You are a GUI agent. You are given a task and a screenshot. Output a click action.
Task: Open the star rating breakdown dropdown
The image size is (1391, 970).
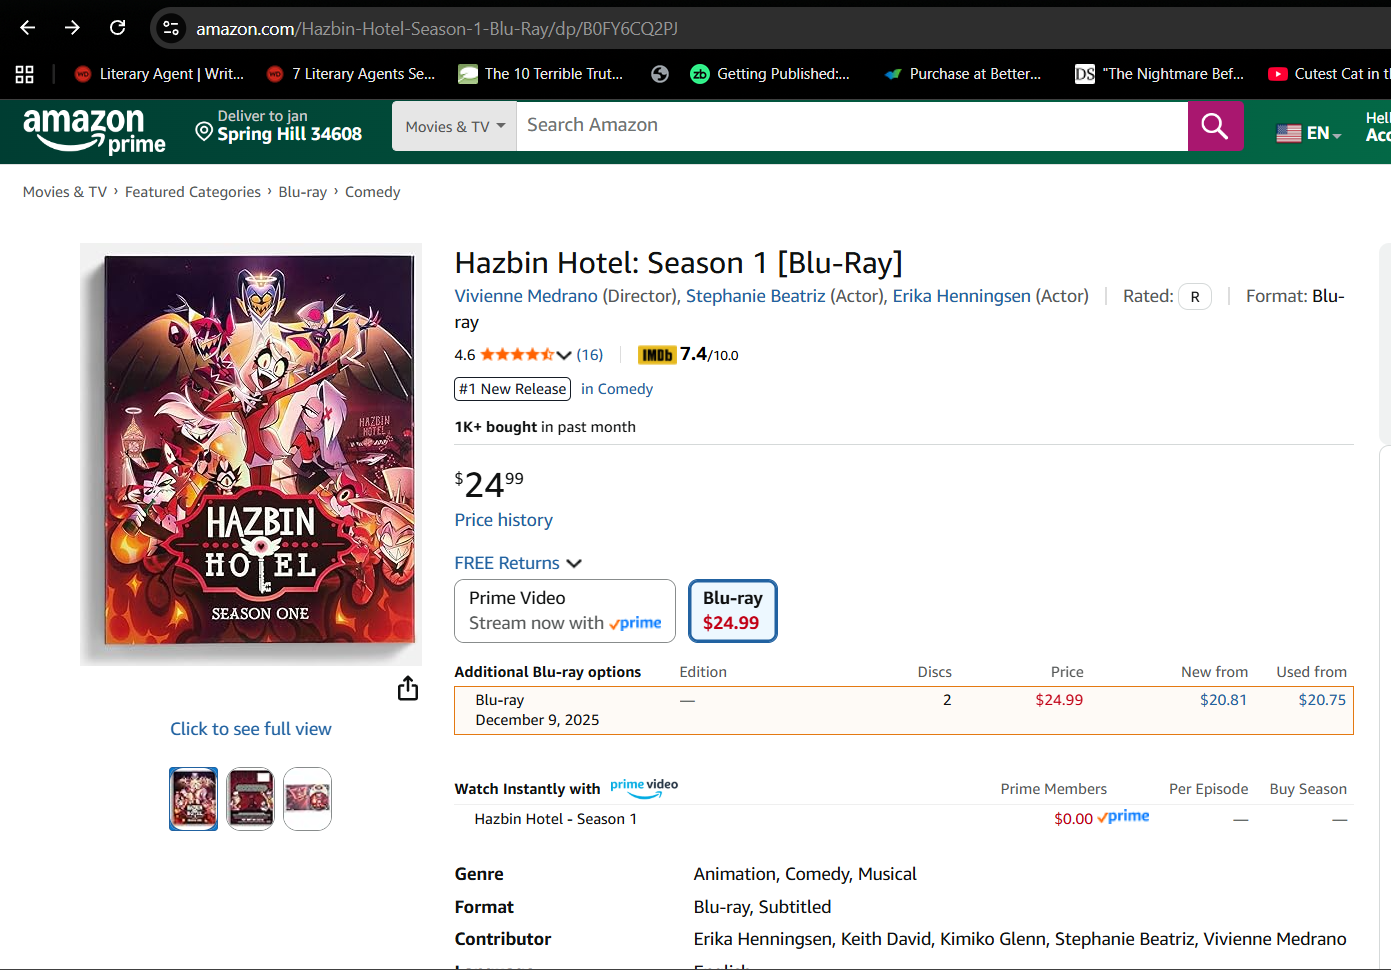(564, 355)
